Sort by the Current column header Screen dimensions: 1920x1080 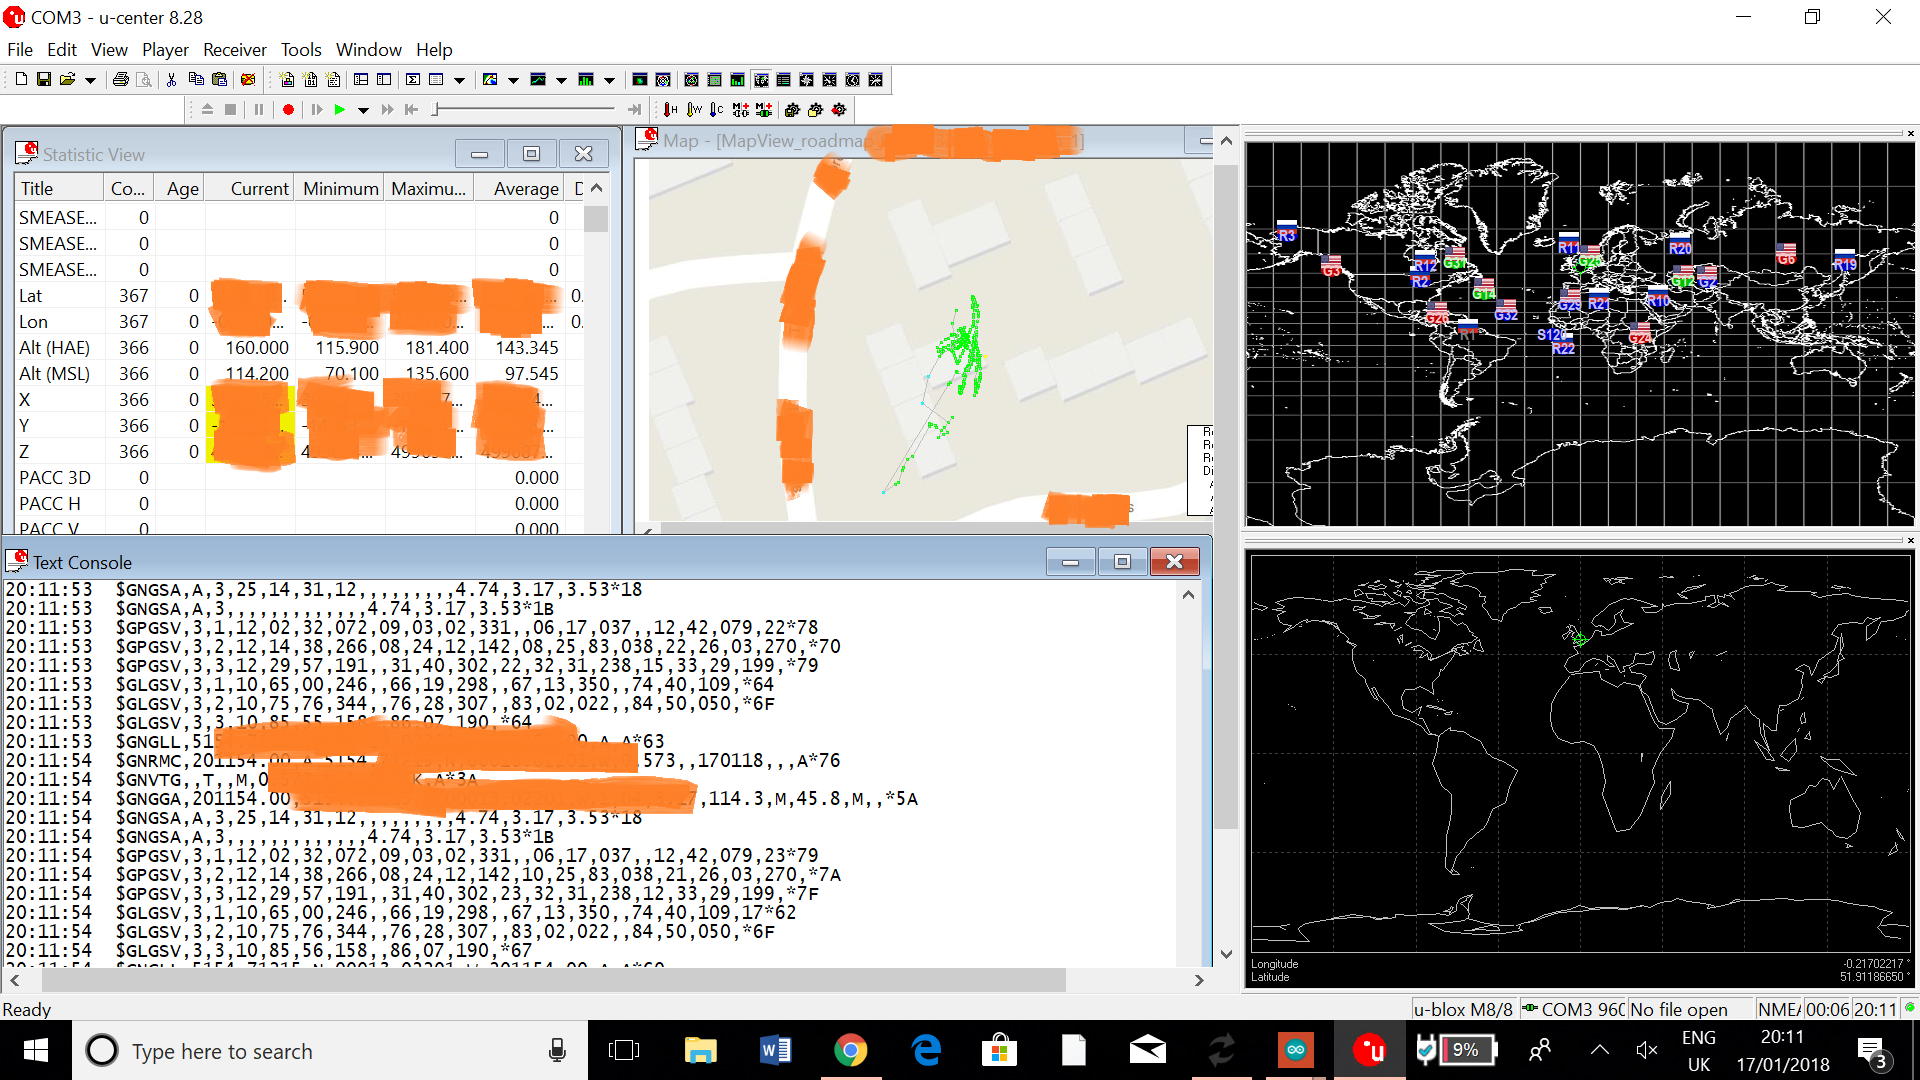click(x=250, y=188)
